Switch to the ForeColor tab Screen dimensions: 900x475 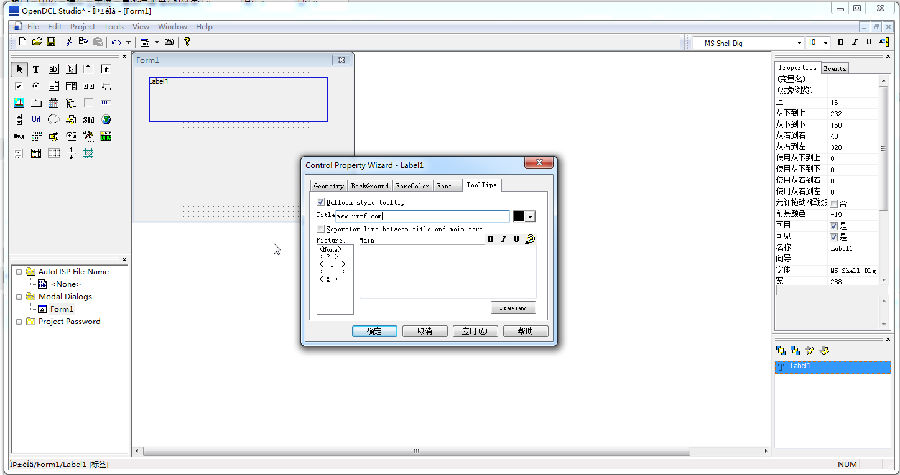tap(412, 186)
